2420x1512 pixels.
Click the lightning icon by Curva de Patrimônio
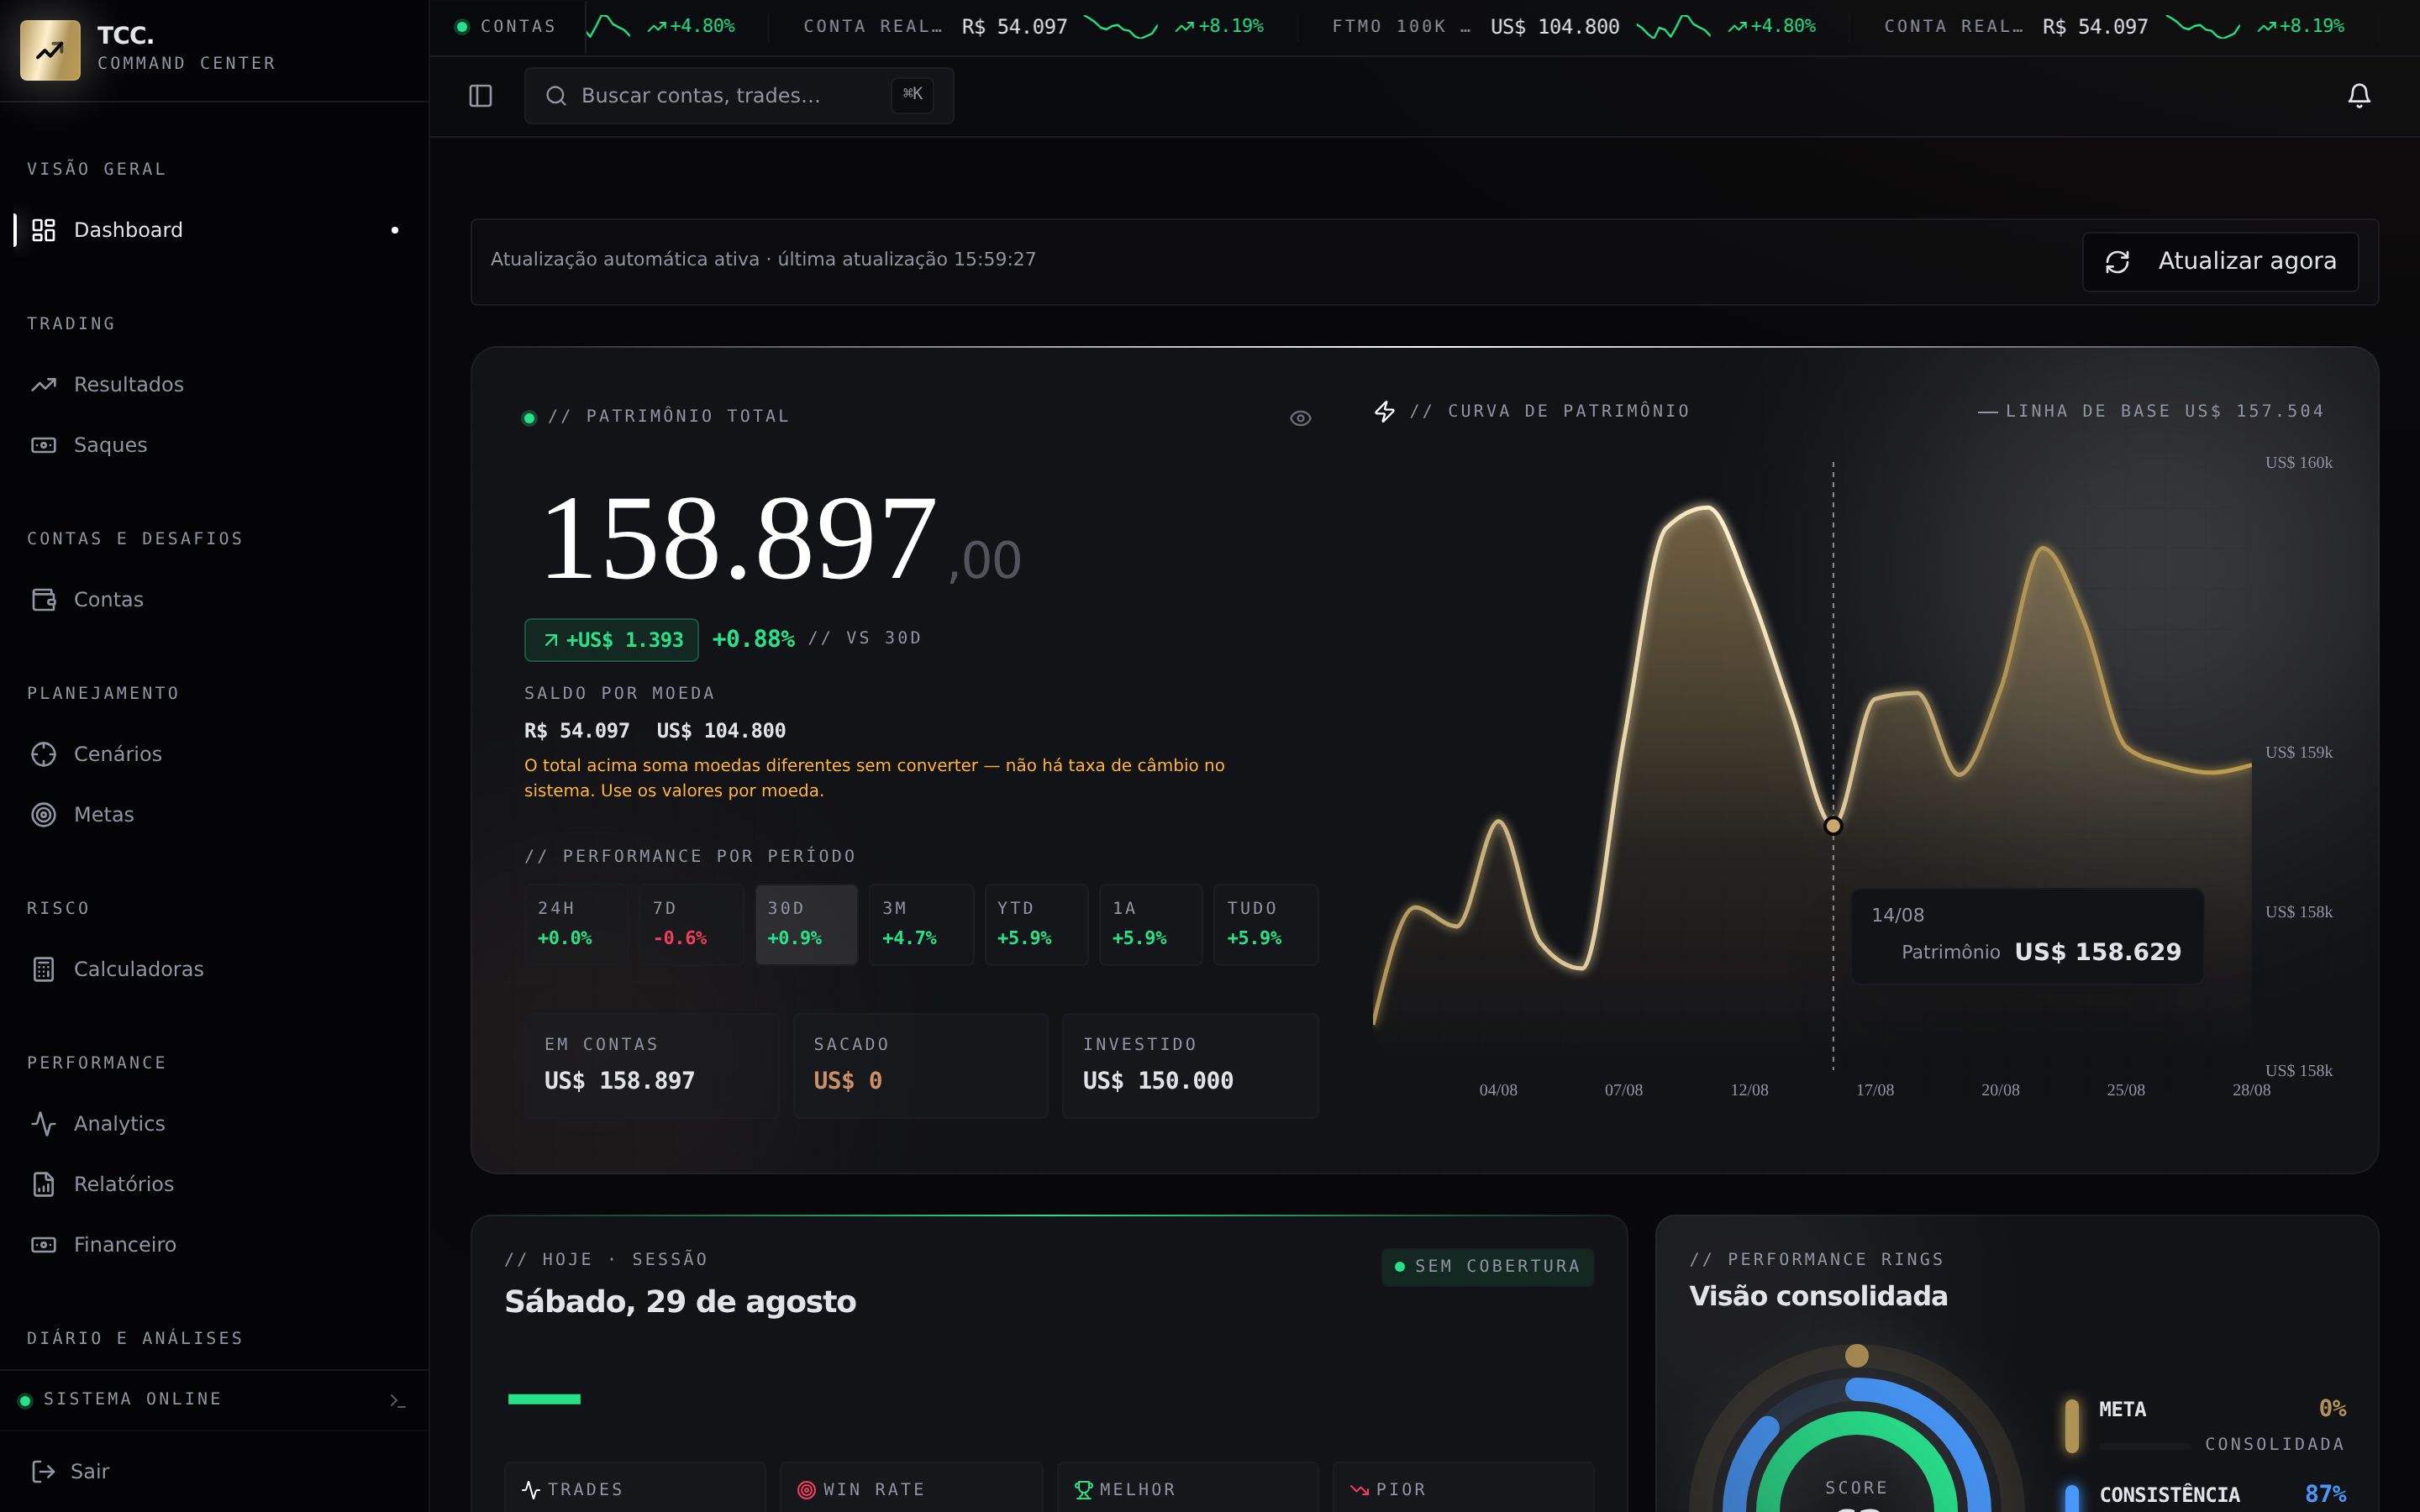point(1384,411)
